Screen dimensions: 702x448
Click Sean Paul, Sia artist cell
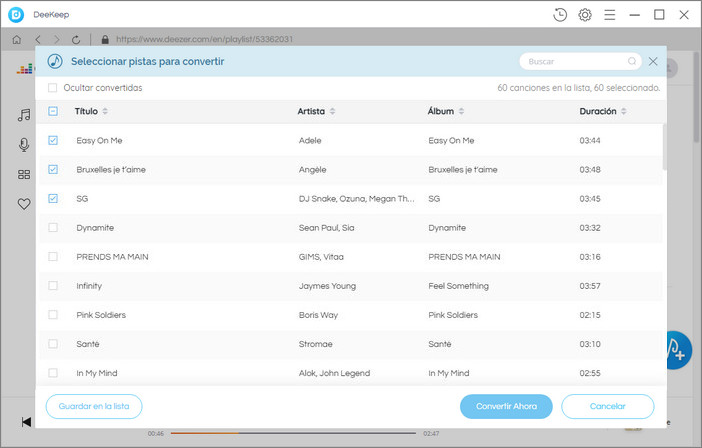[326, 228]
